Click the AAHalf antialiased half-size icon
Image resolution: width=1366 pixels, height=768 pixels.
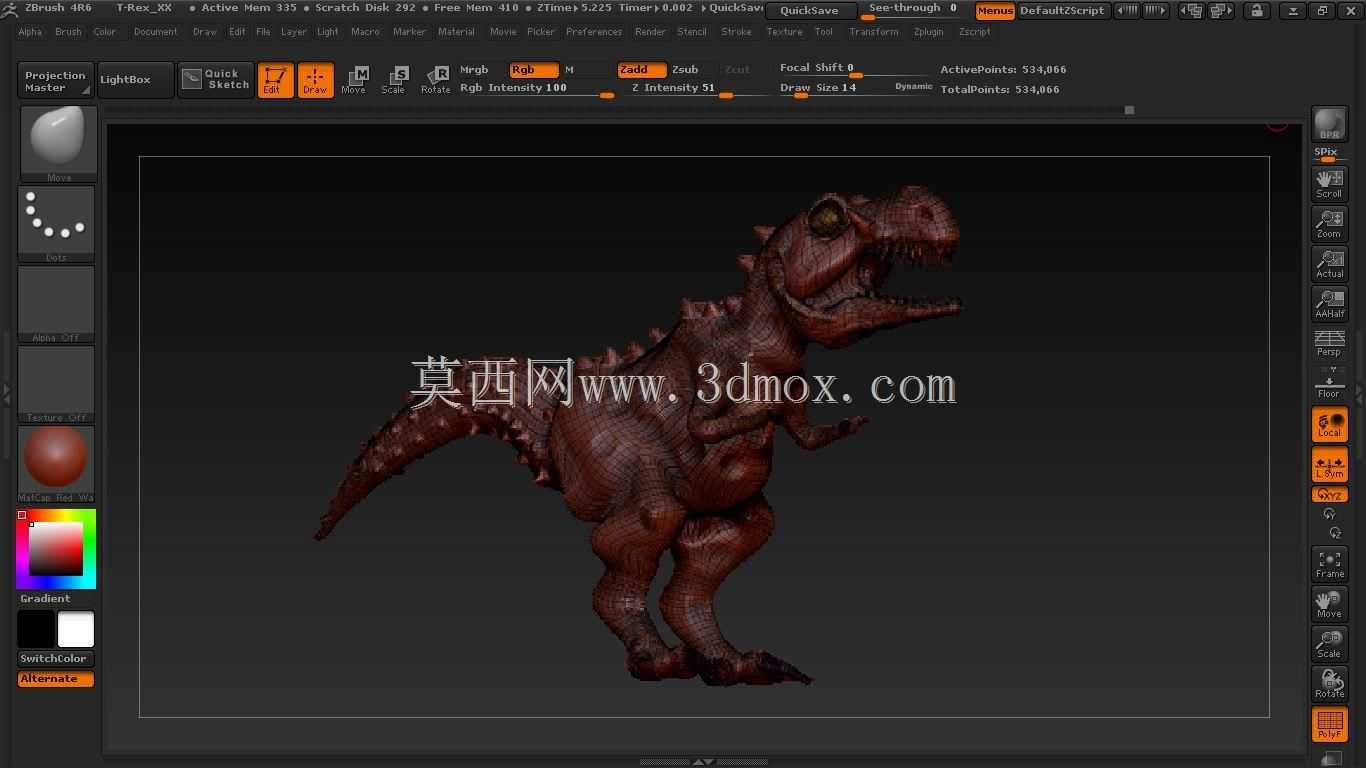(1329, 303)
